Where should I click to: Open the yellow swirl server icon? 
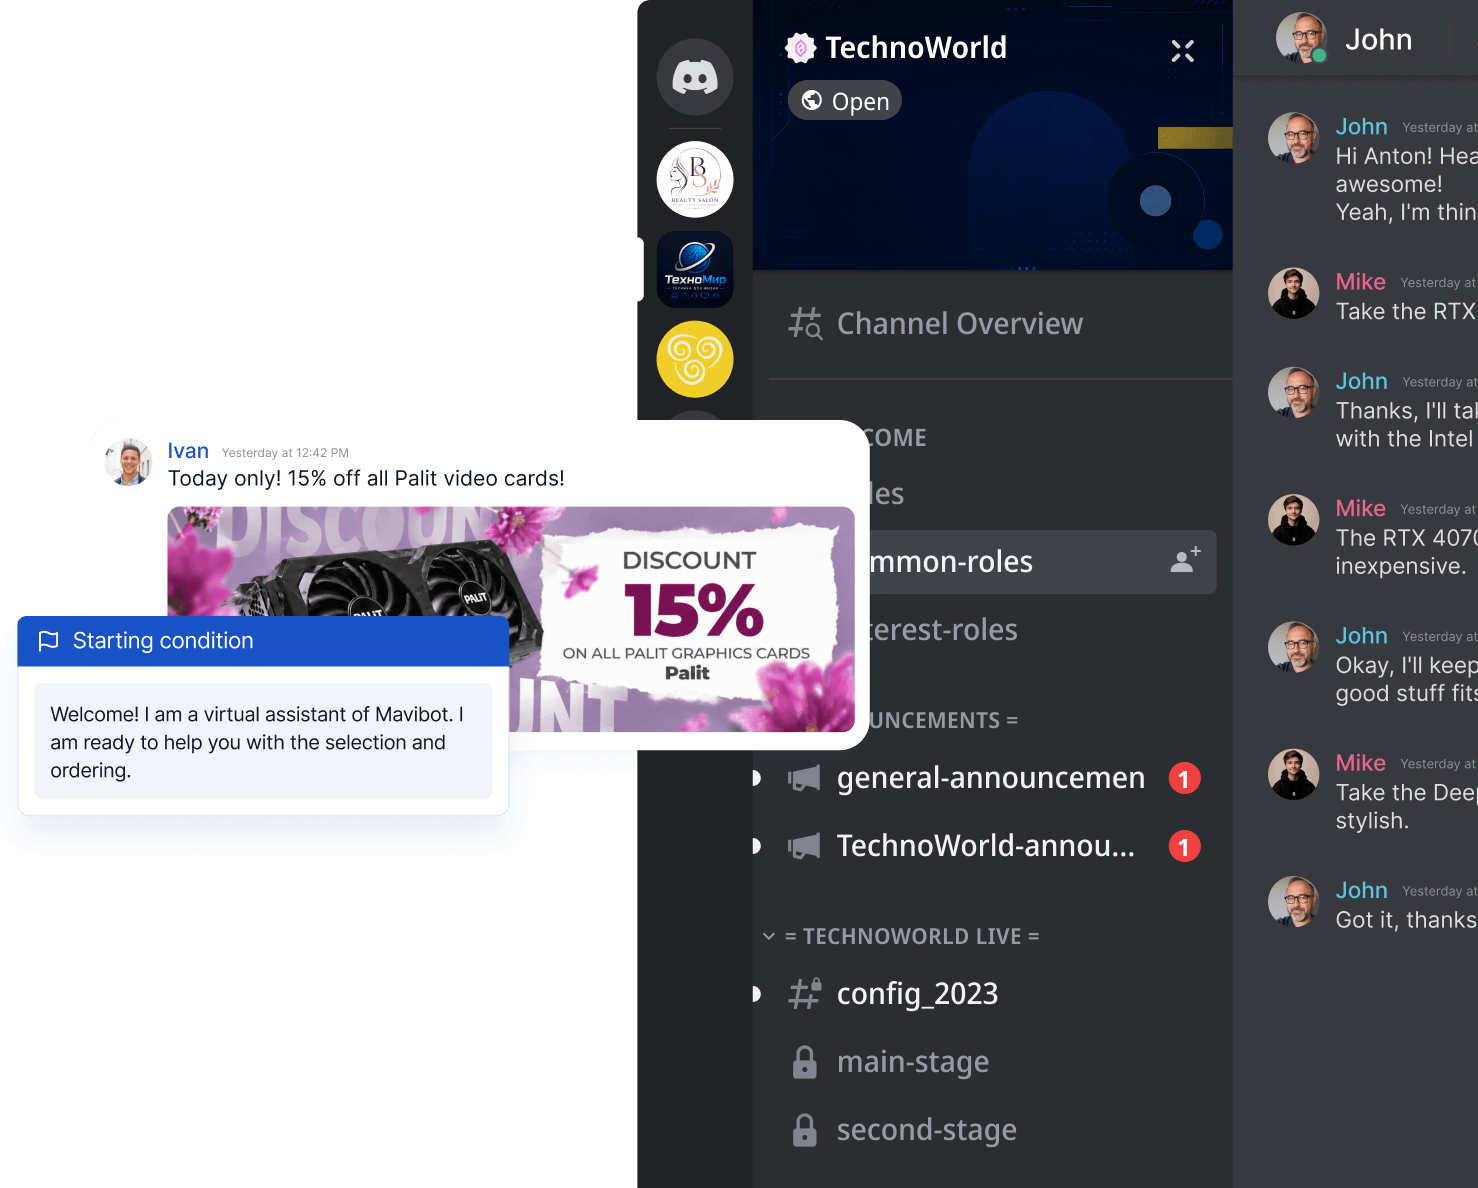coord(695,359)
